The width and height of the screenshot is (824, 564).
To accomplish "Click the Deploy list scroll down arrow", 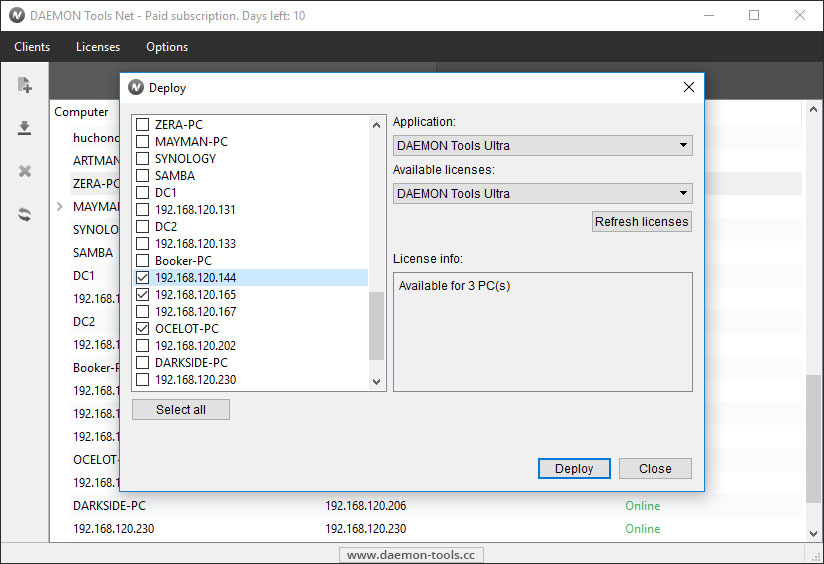I will [x=376, y=382].
